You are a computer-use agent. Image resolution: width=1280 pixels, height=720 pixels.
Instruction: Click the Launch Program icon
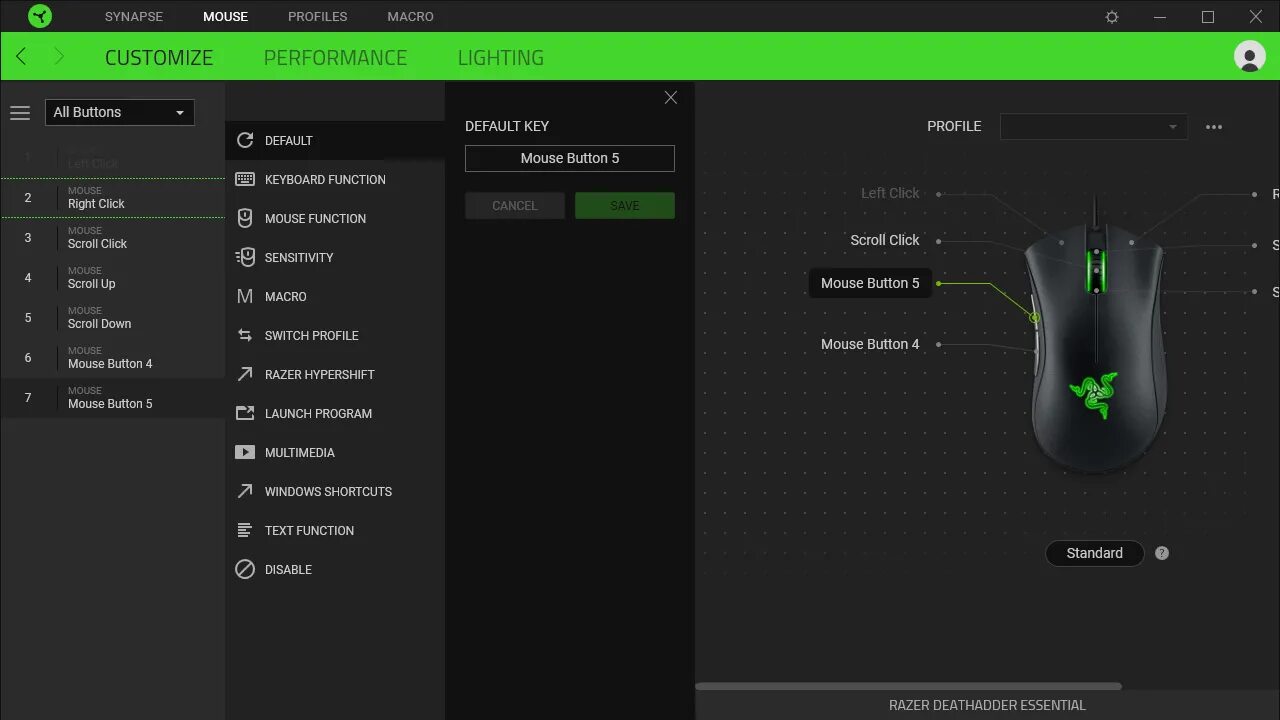tap(245, 413)
